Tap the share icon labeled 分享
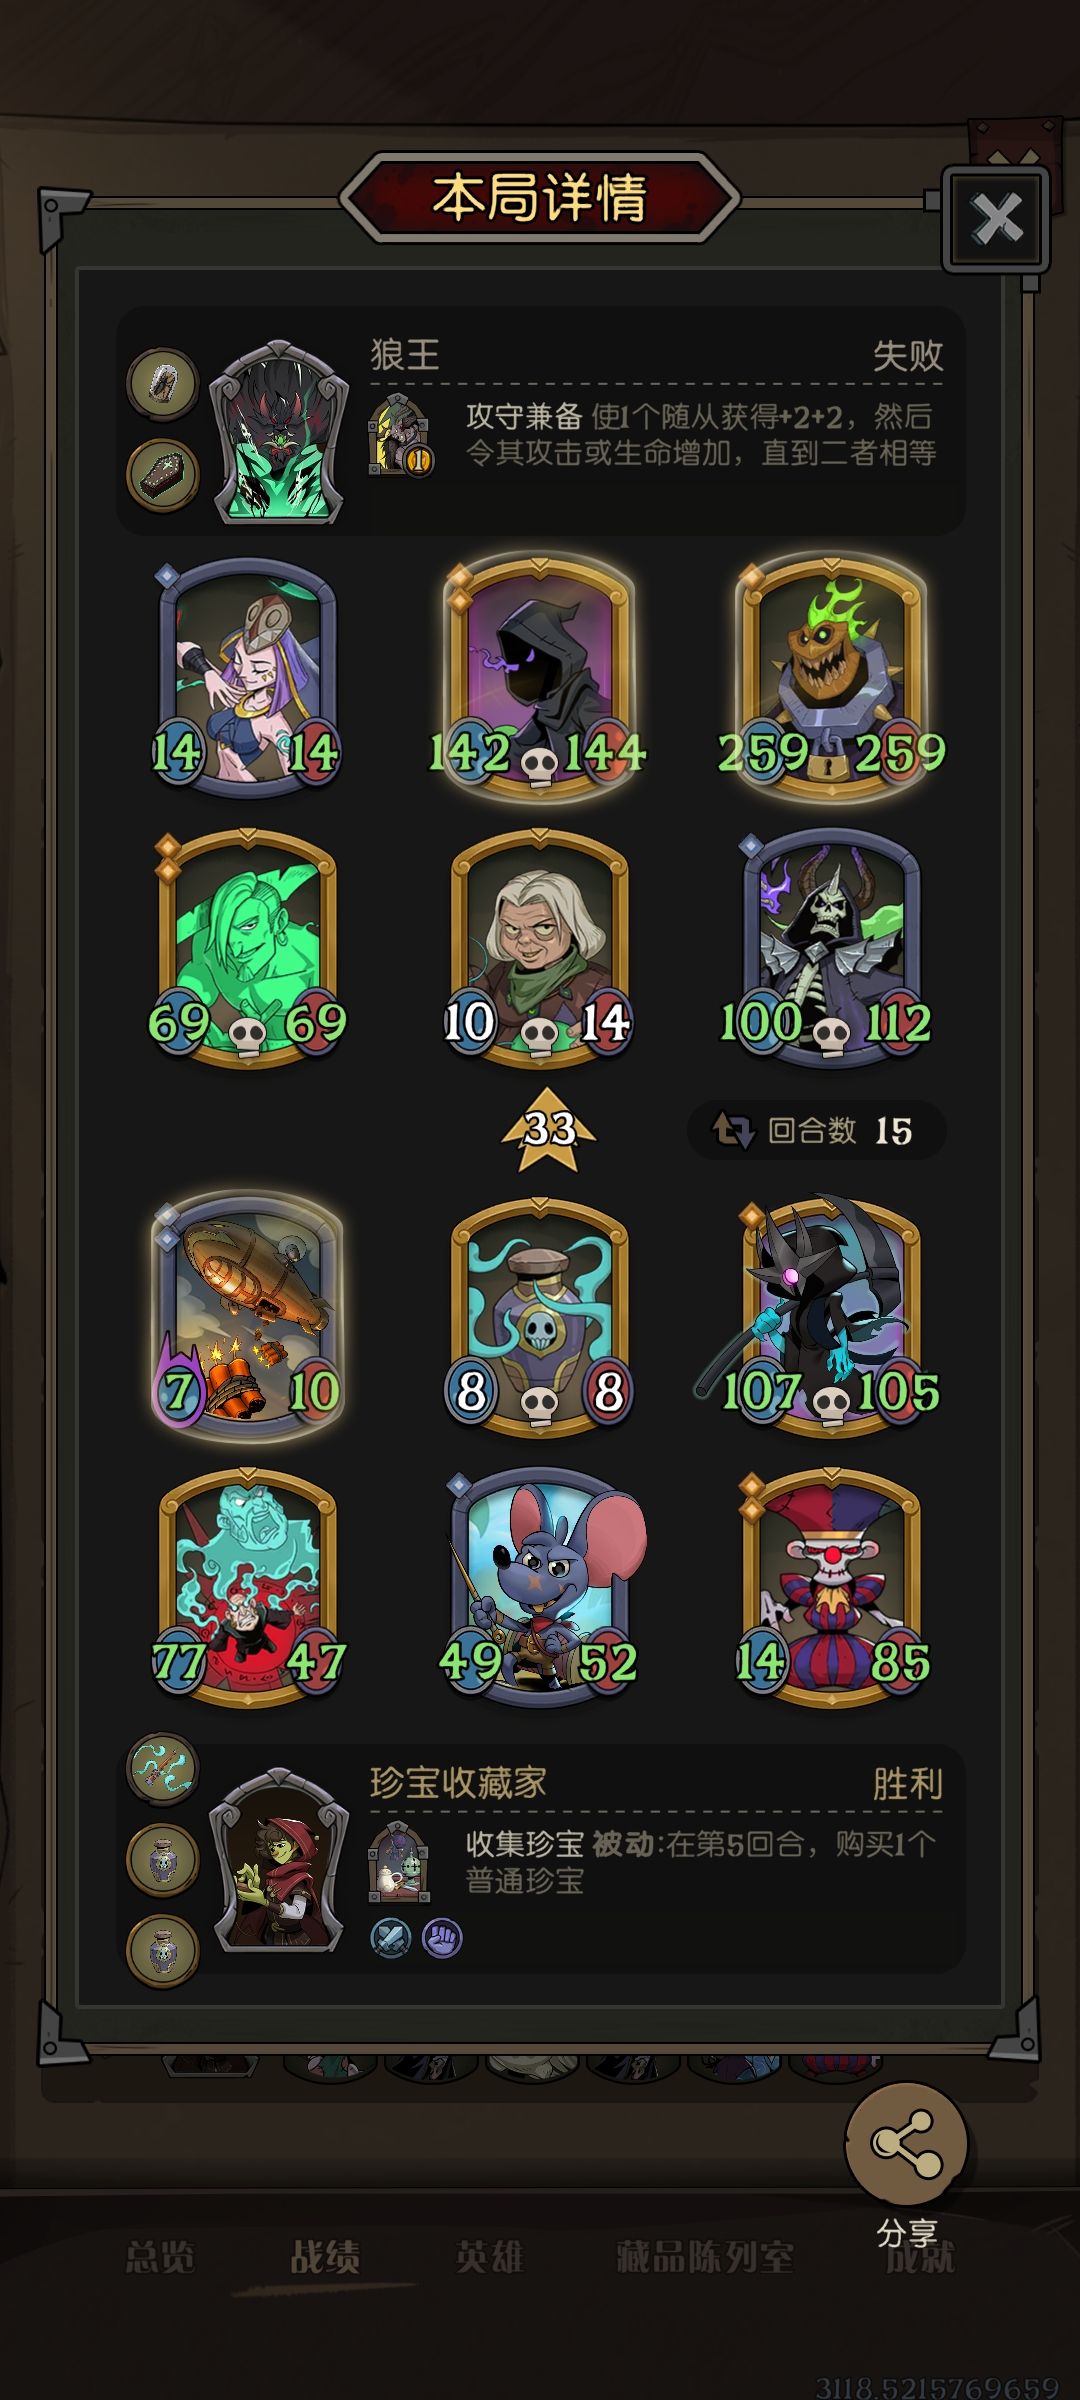 click(906, 2143)
